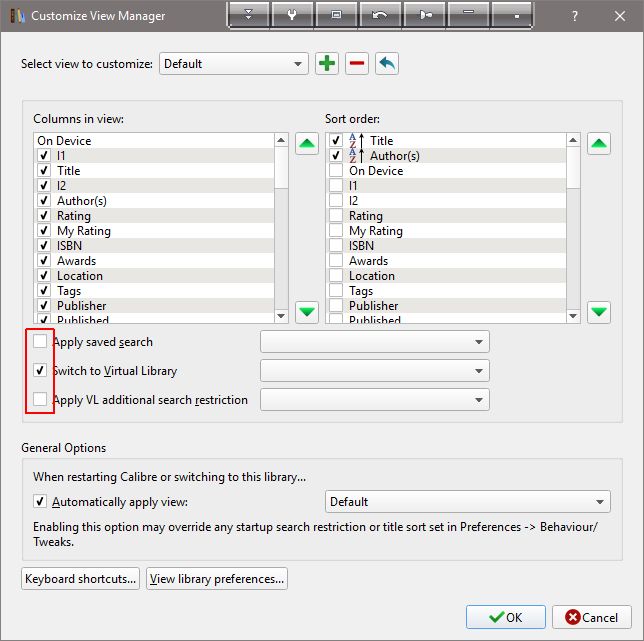Viewport: 644px width, 641px height.
Task: Select the I2 row in Sort order list
Action: (446, 200)
